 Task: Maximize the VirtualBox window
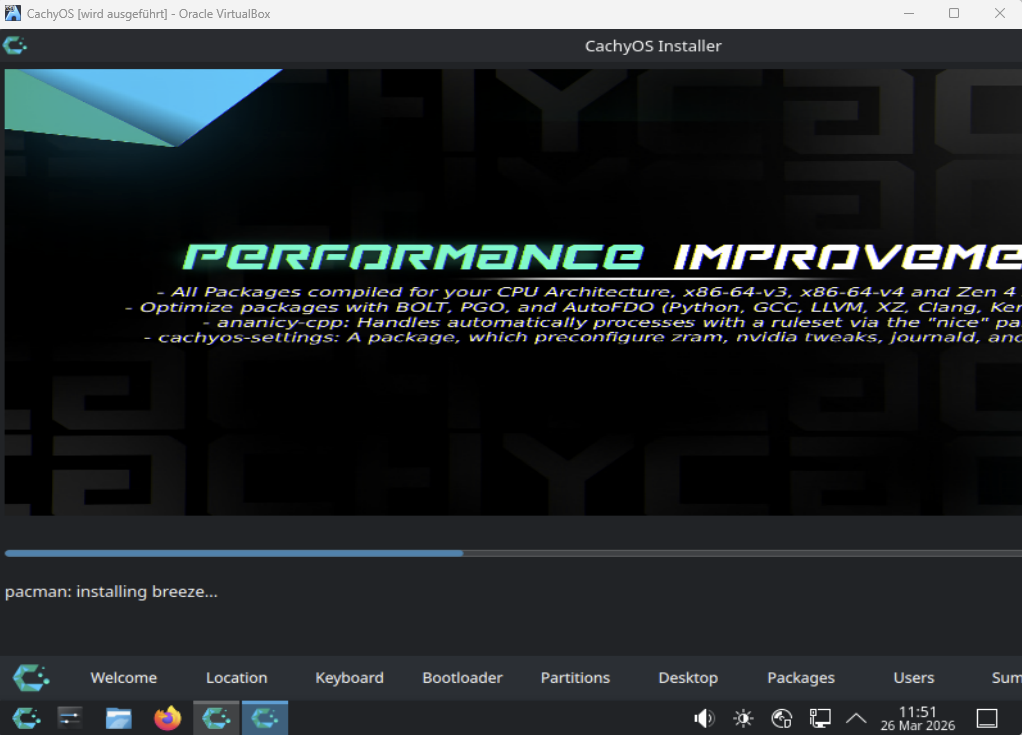[954, 13]
